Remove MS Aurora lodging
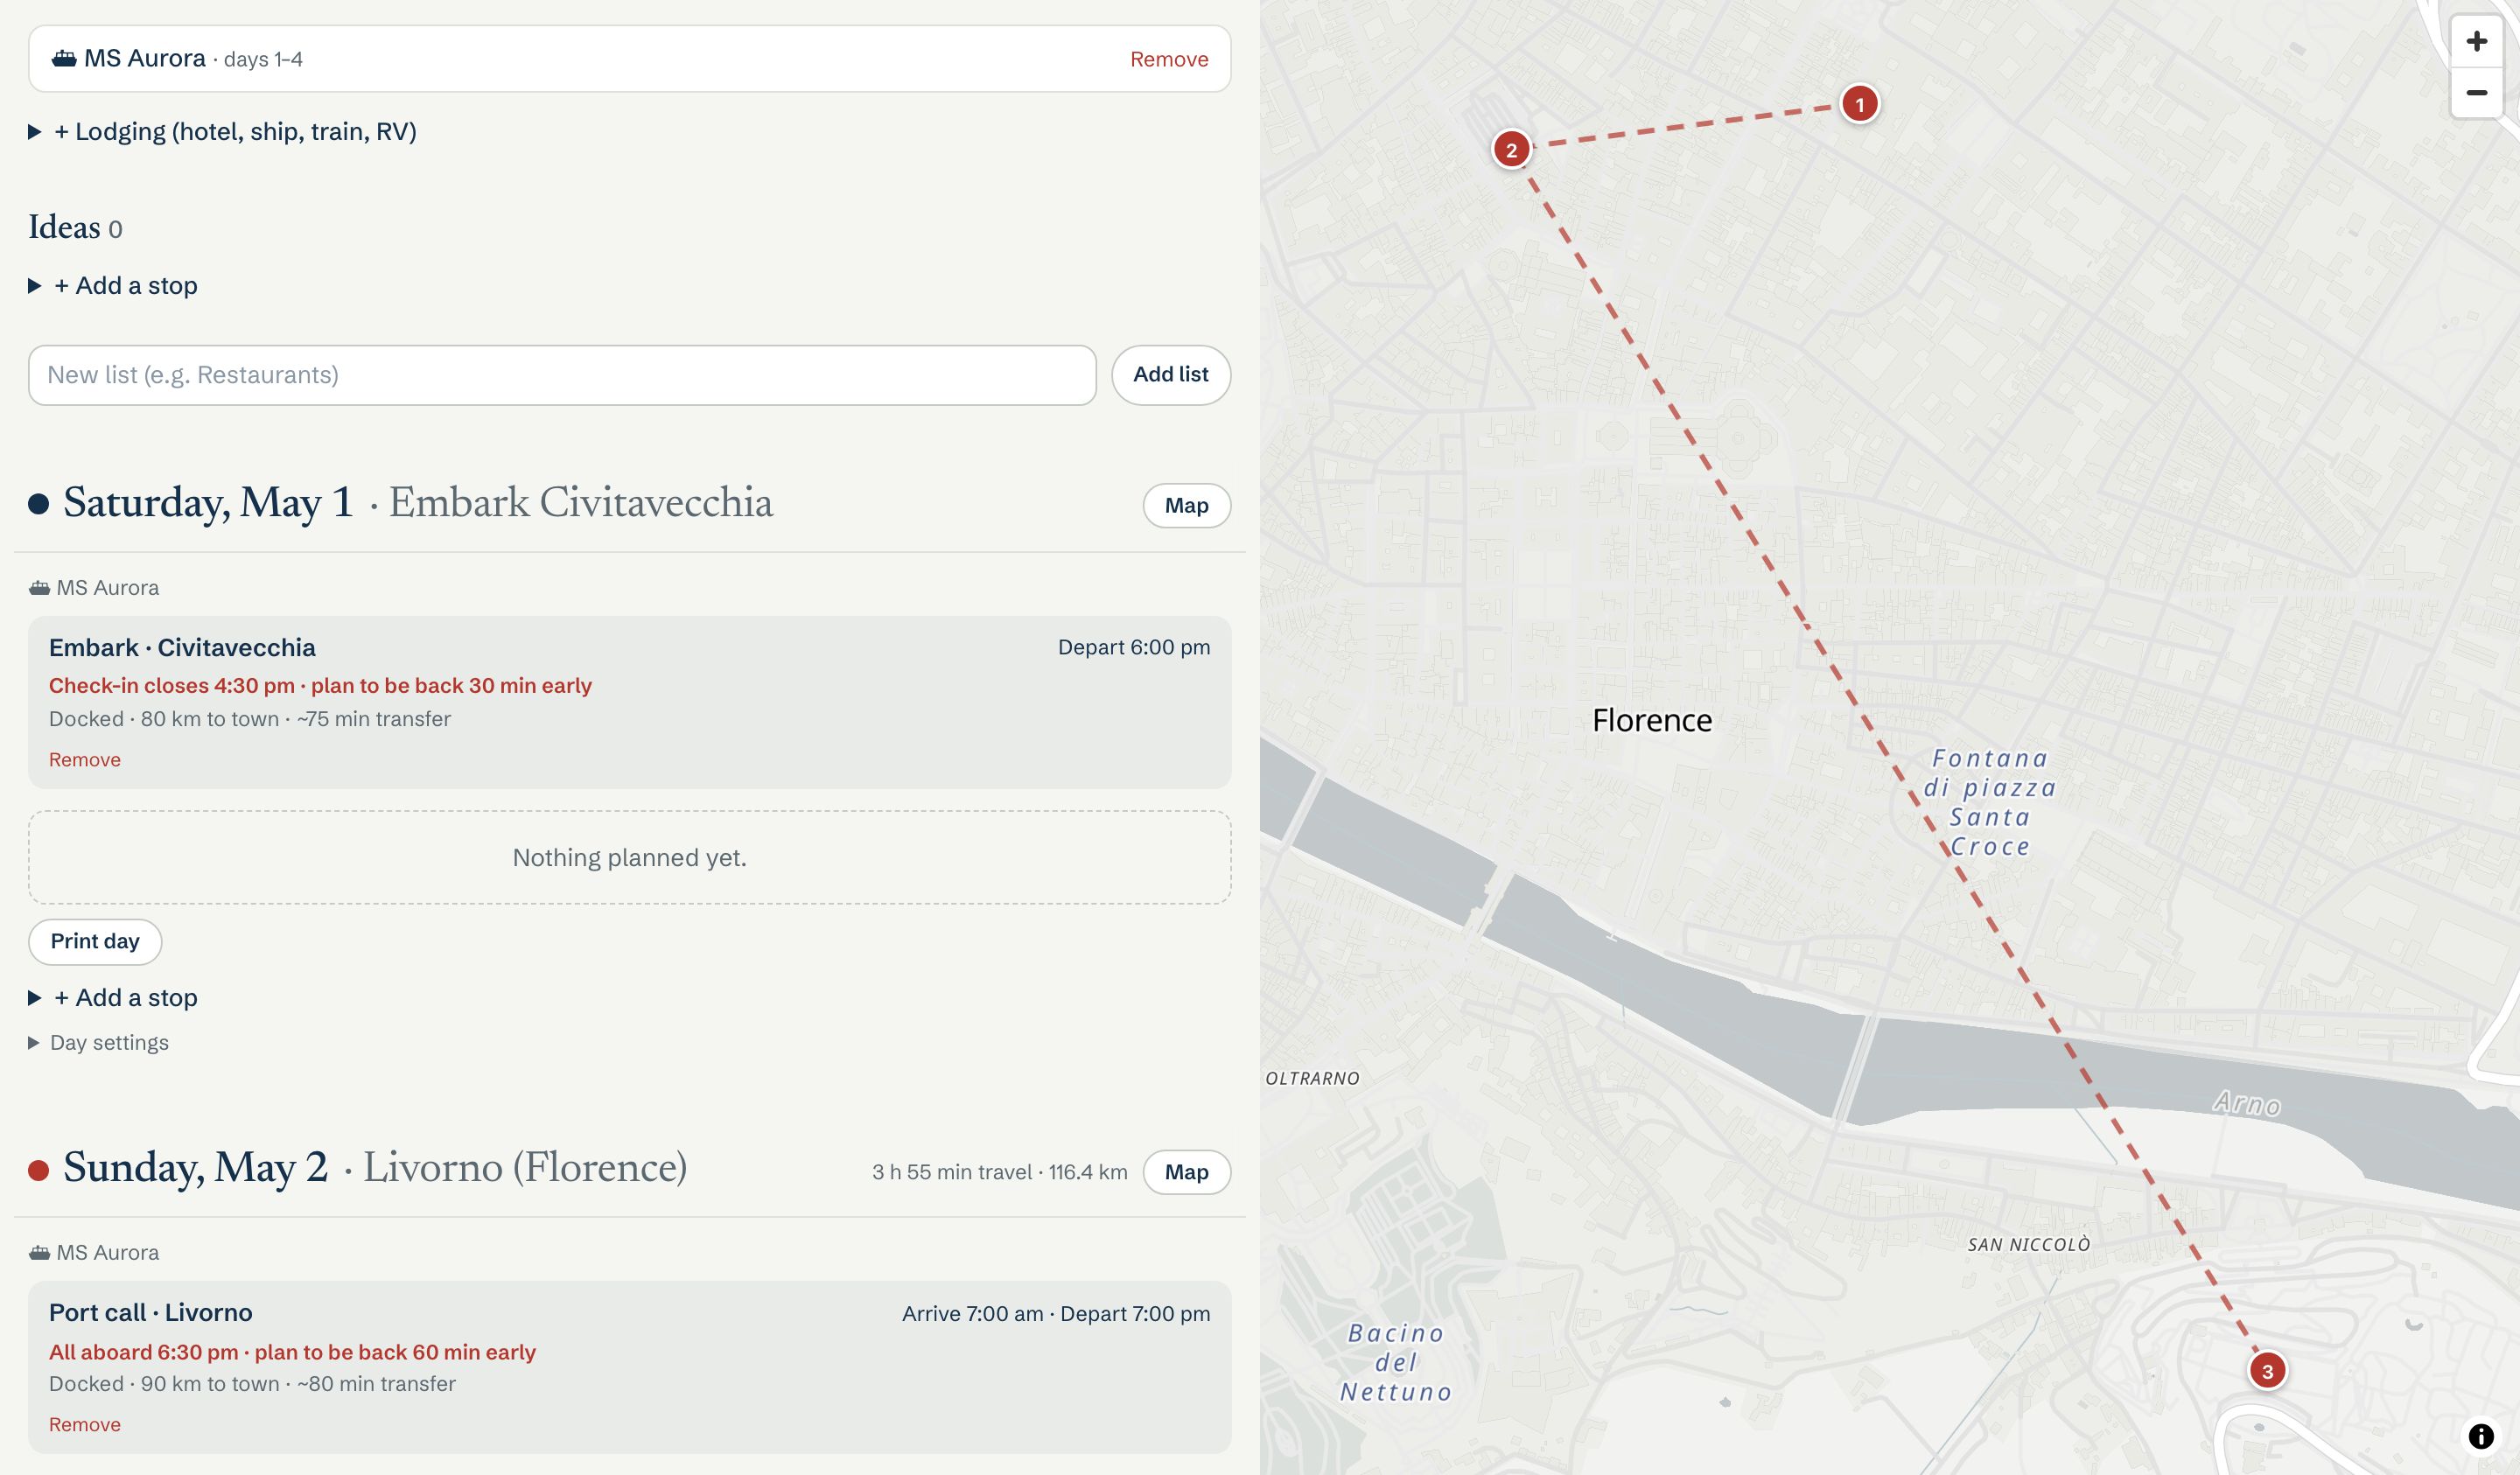Image resolution: width=2520 pixels, height=1475 pixels. coord(1168,59)
